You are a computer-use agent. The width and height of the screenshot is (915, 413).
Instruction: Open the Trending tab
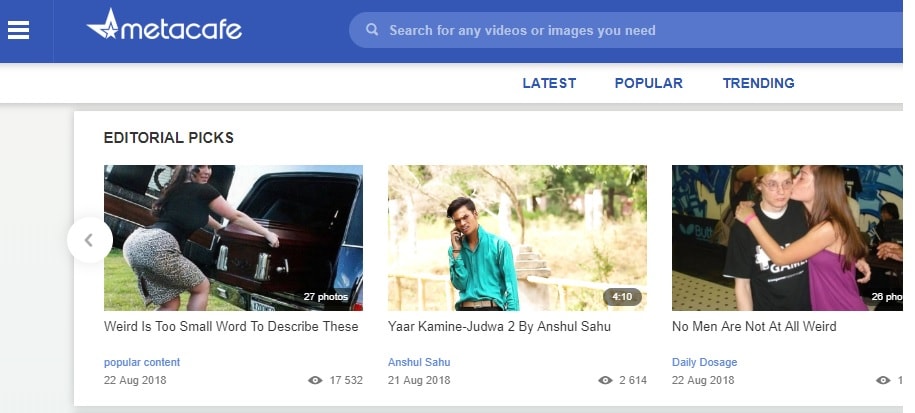click(x=758, y=83)
